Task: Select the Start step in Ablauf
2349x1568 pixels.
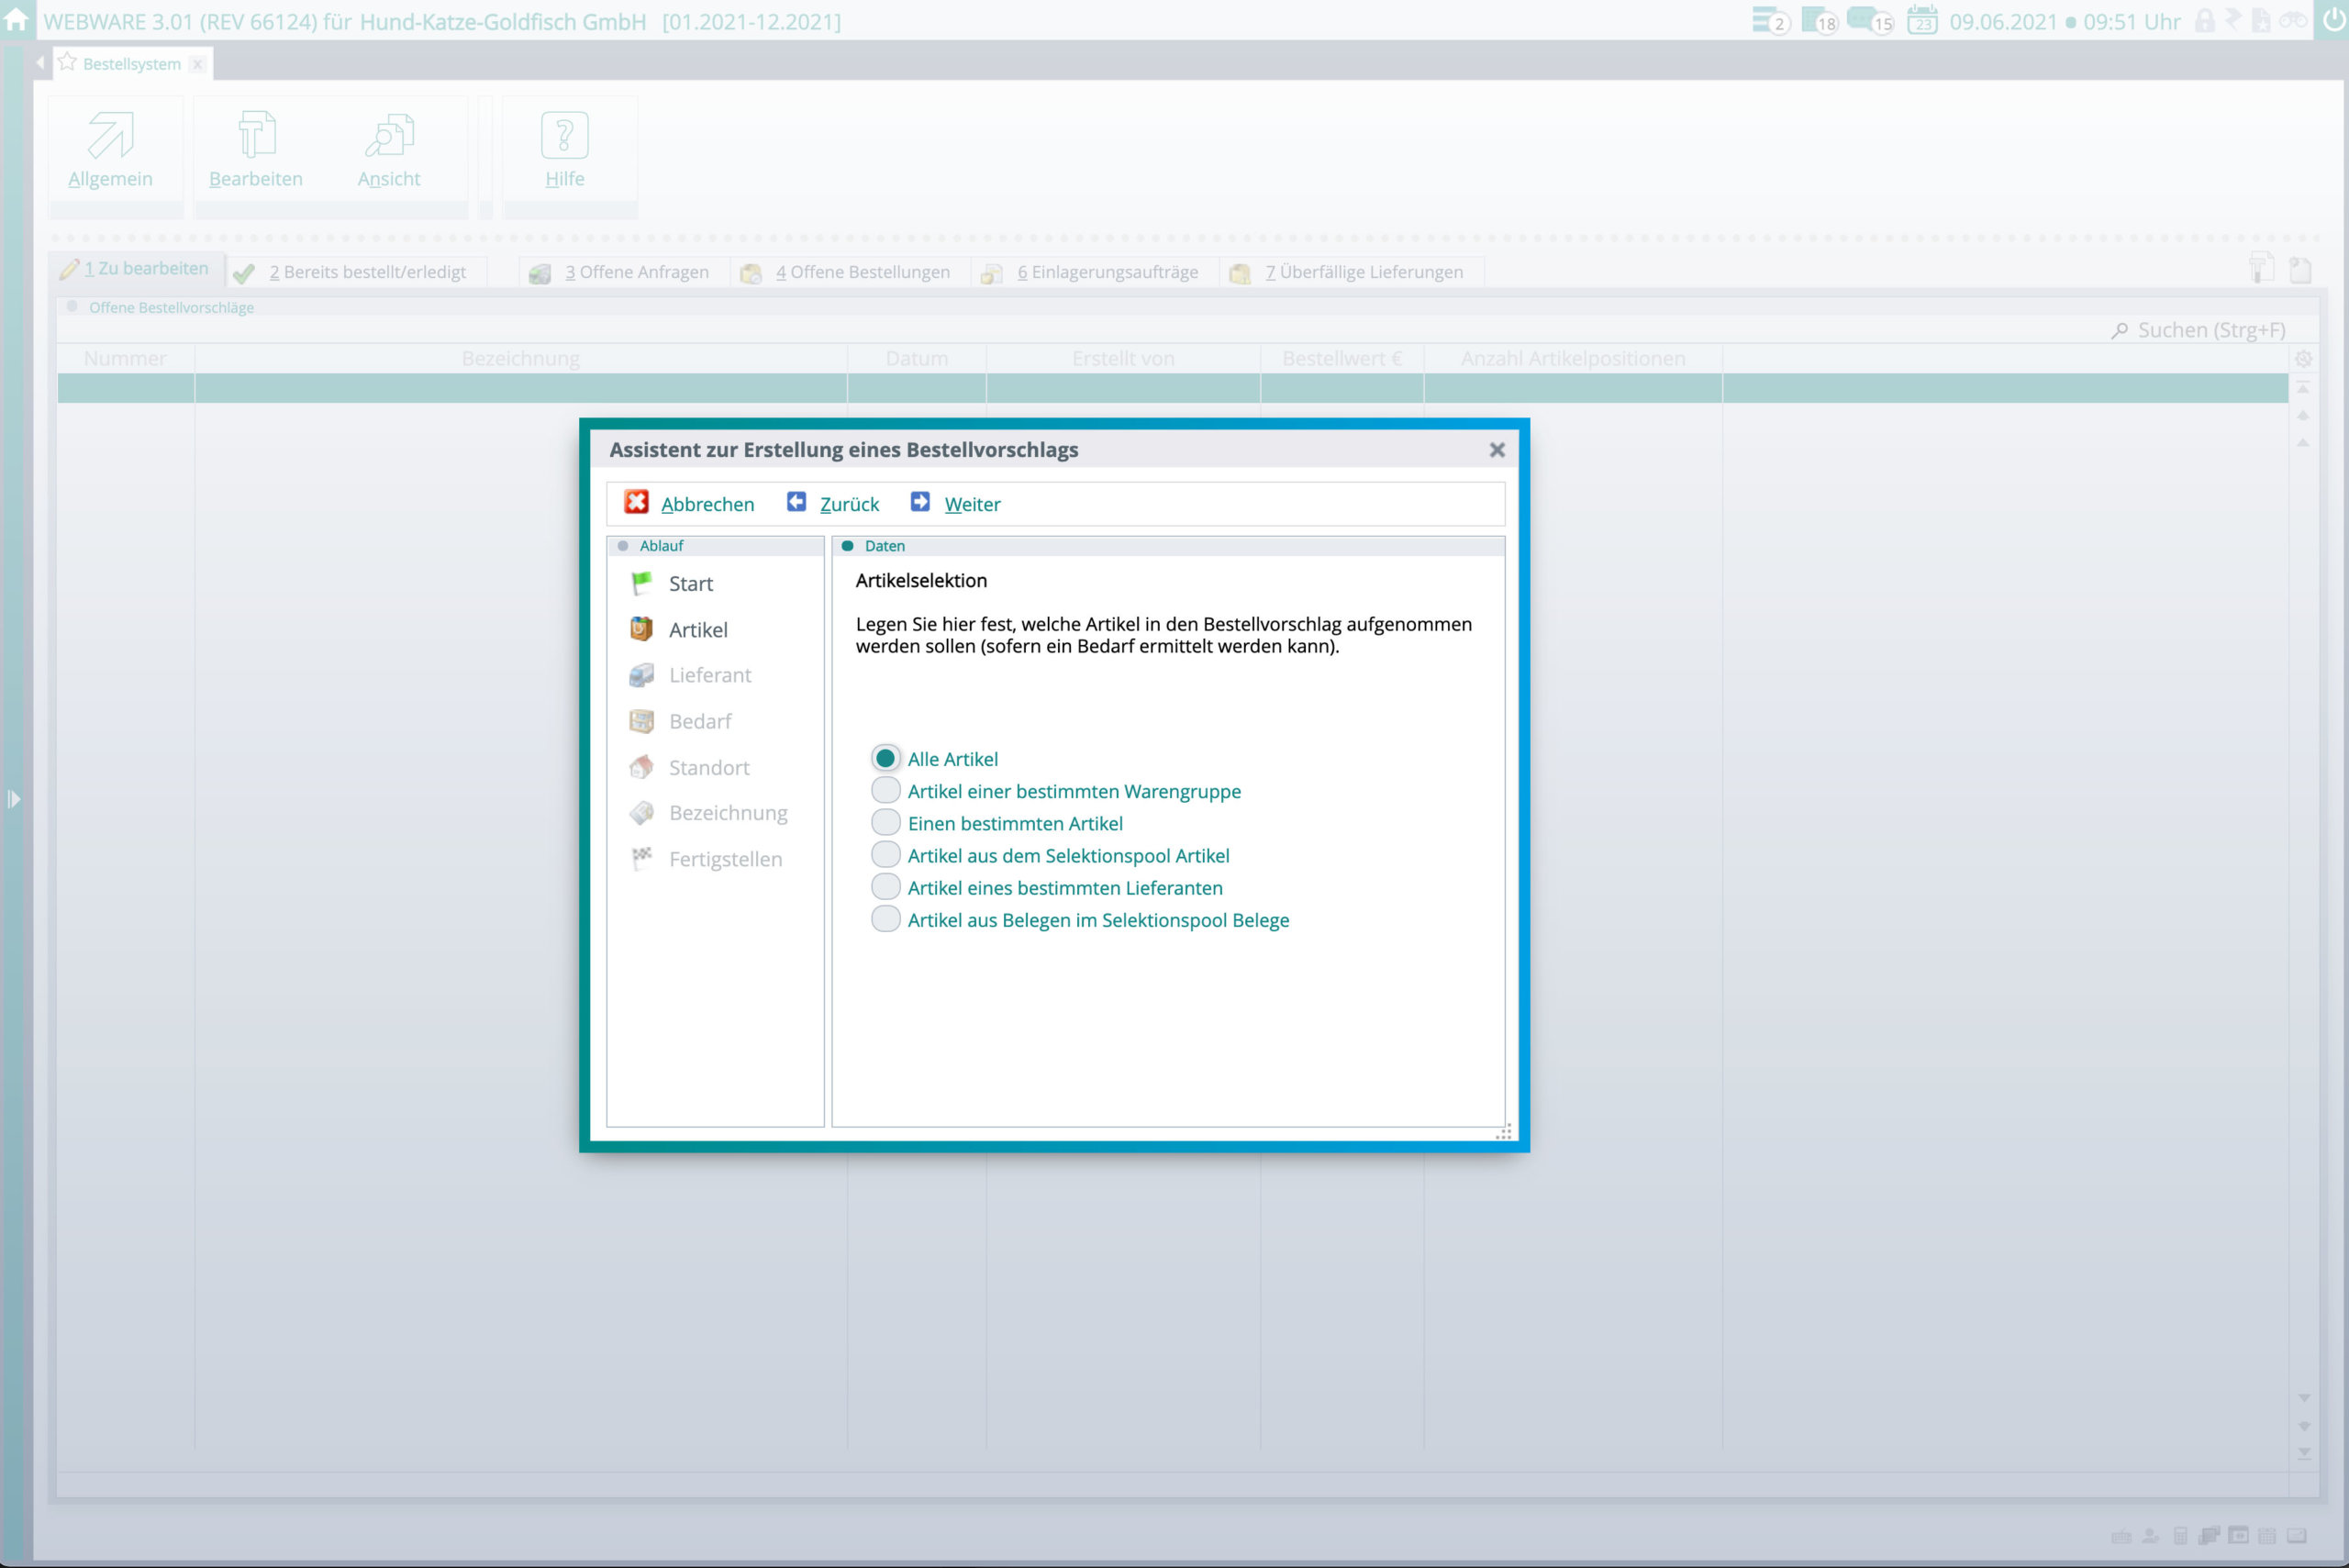Action: coord(690,584)
